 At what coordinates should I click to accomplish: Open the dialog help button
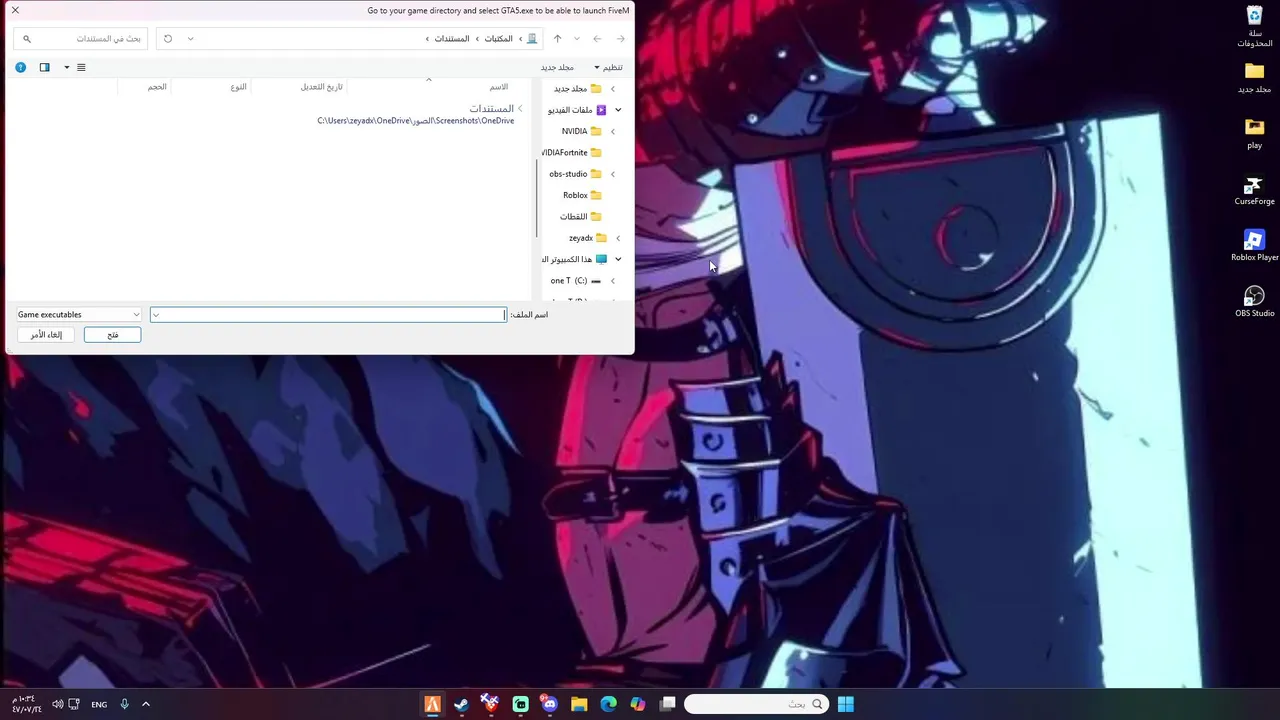(x=20, y=67)
